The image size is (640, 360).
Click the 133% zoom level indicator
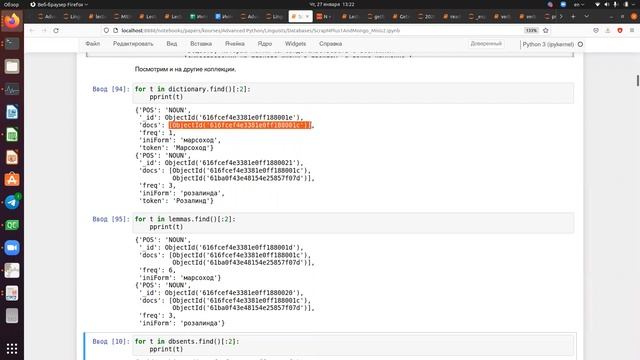[531, 31]
